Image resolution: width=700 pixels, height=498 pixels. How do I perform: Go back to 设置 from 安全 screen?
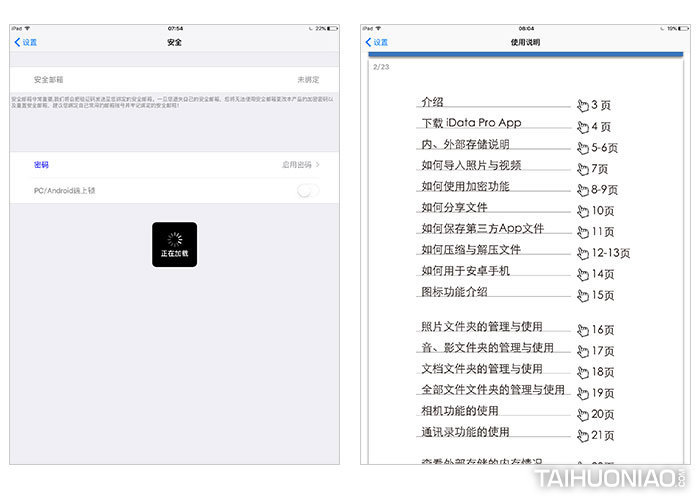pos(26,42)
